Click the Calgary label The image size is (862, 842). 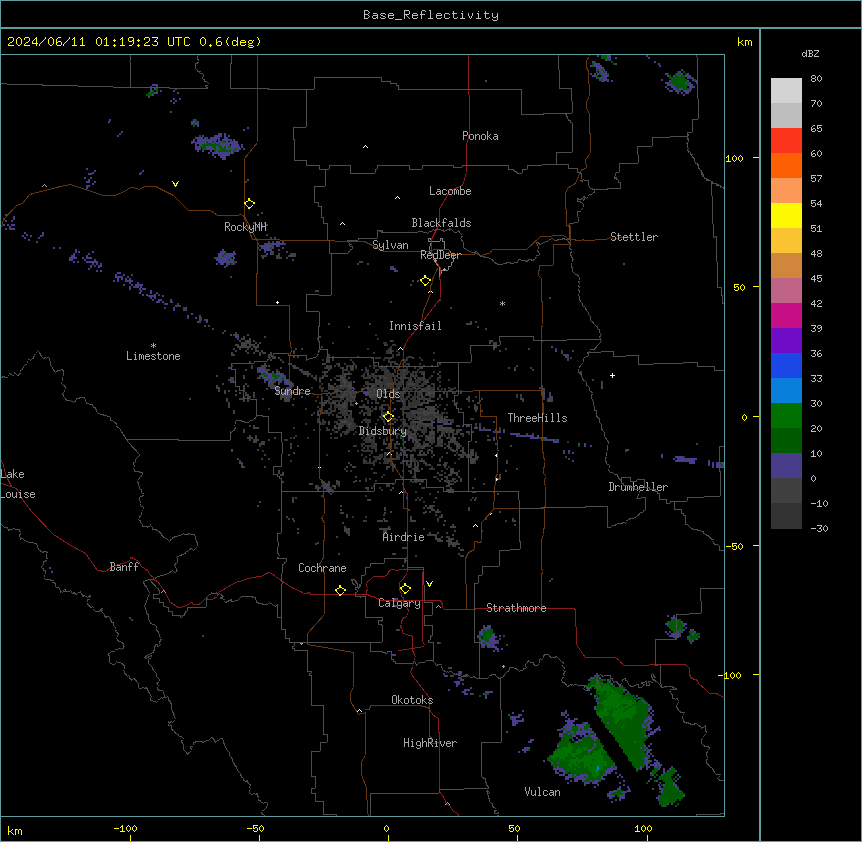(400, 603)
